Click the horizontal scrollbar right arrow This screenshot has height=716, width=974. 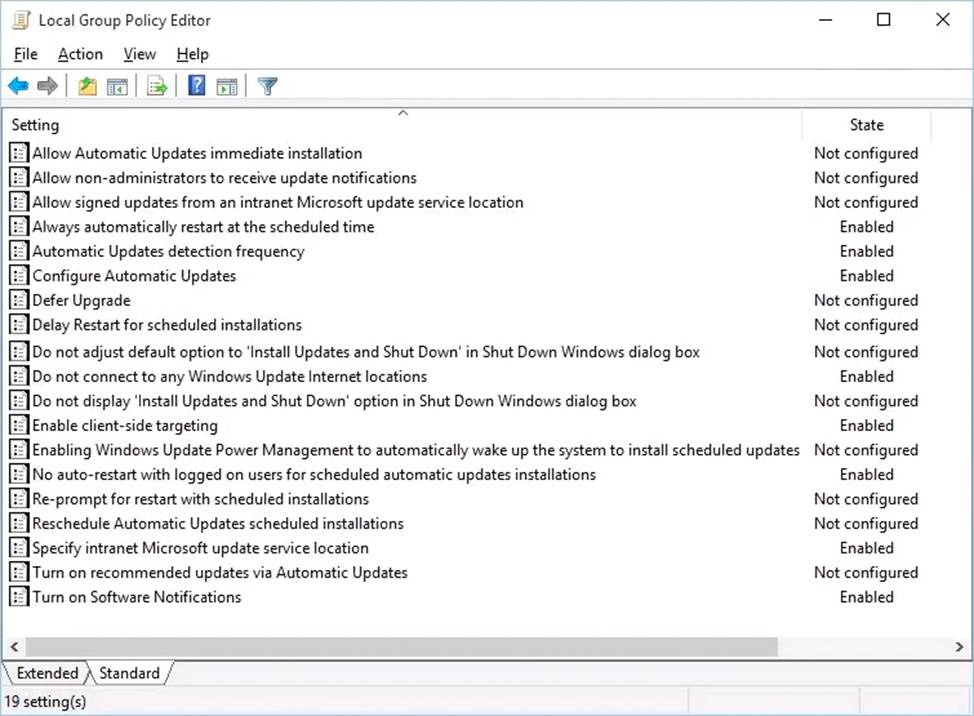[x=960, y=647]
